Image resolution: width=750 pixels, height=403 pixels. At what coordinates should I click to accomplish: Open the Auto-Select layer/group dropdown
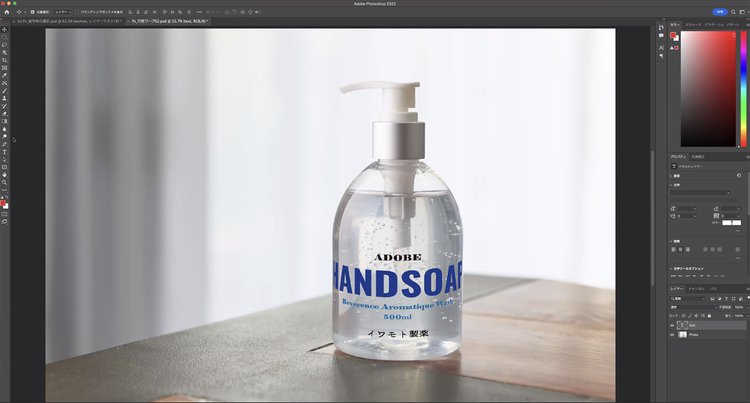[62, 12]
